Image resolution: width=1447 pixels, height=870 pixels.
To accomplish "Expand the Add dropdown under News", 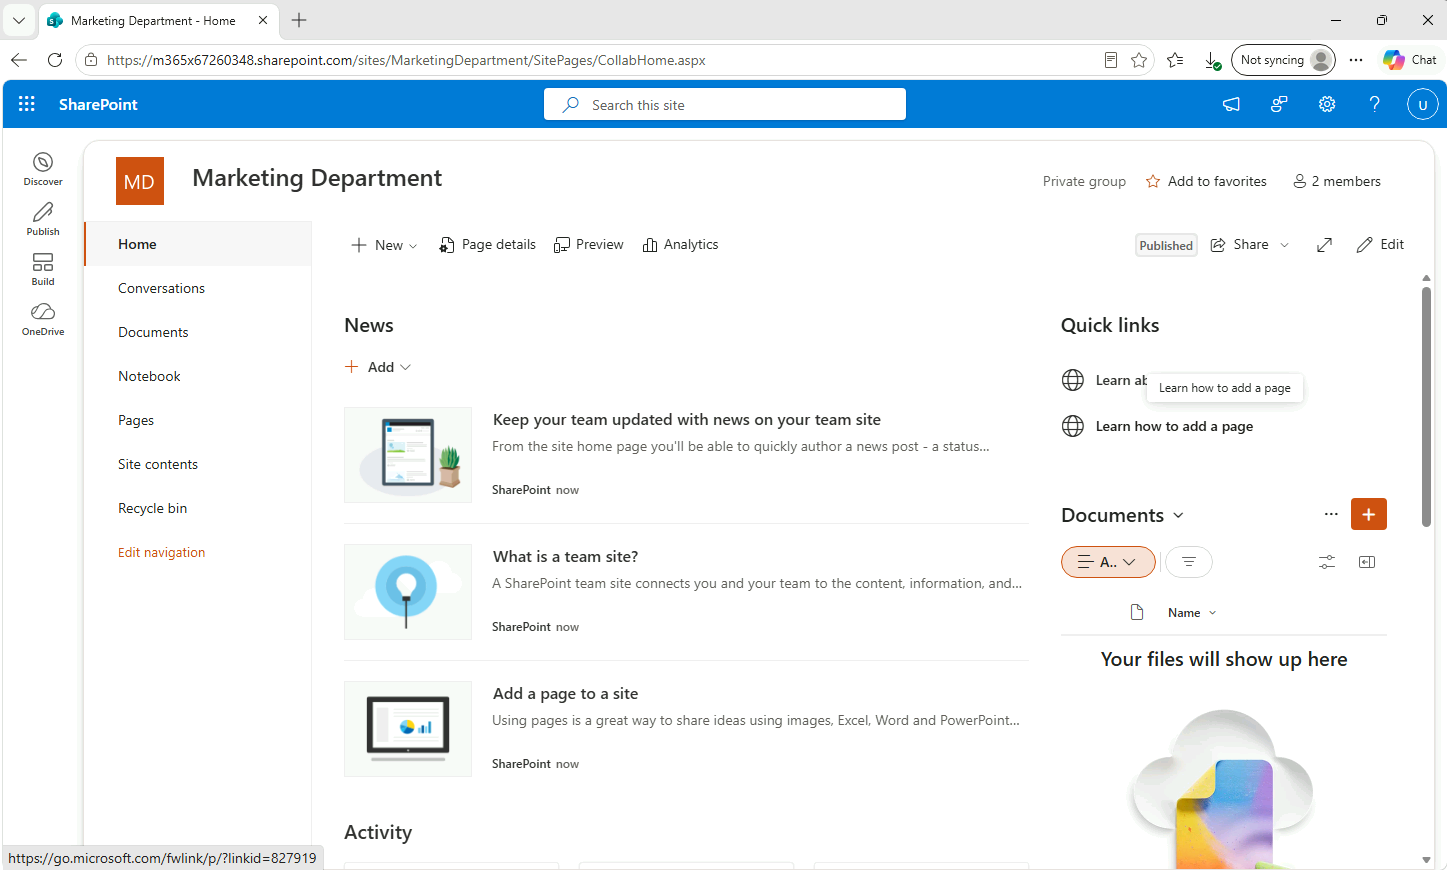I will [x=378, y=367].
